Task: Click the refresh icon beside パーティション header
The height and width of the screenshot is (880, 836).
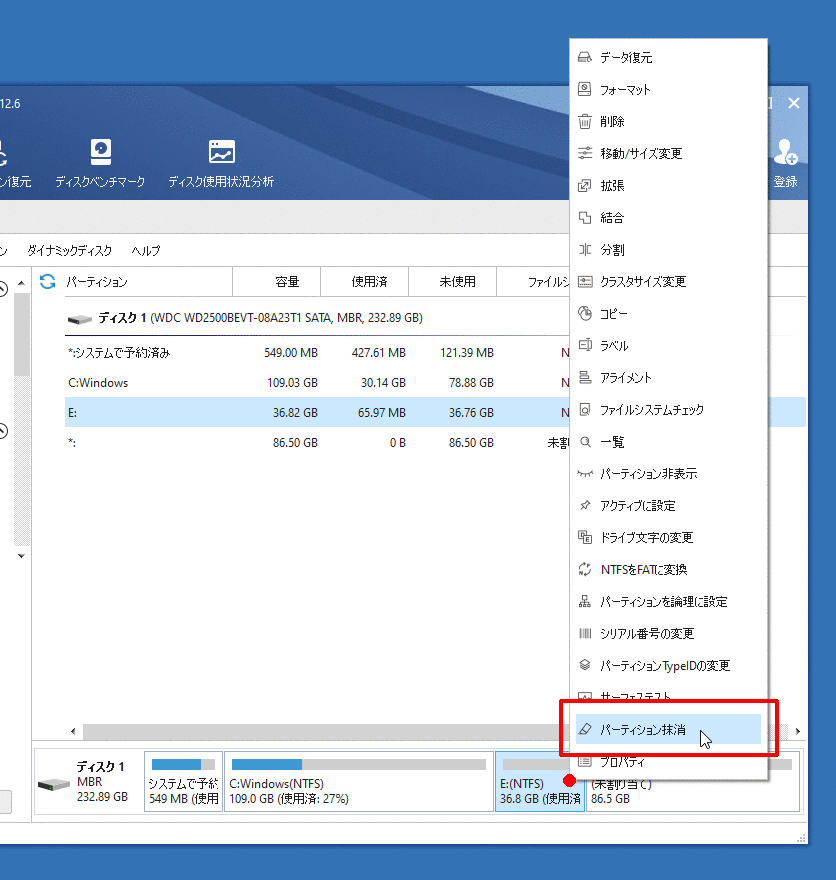Action: (47, 282)
